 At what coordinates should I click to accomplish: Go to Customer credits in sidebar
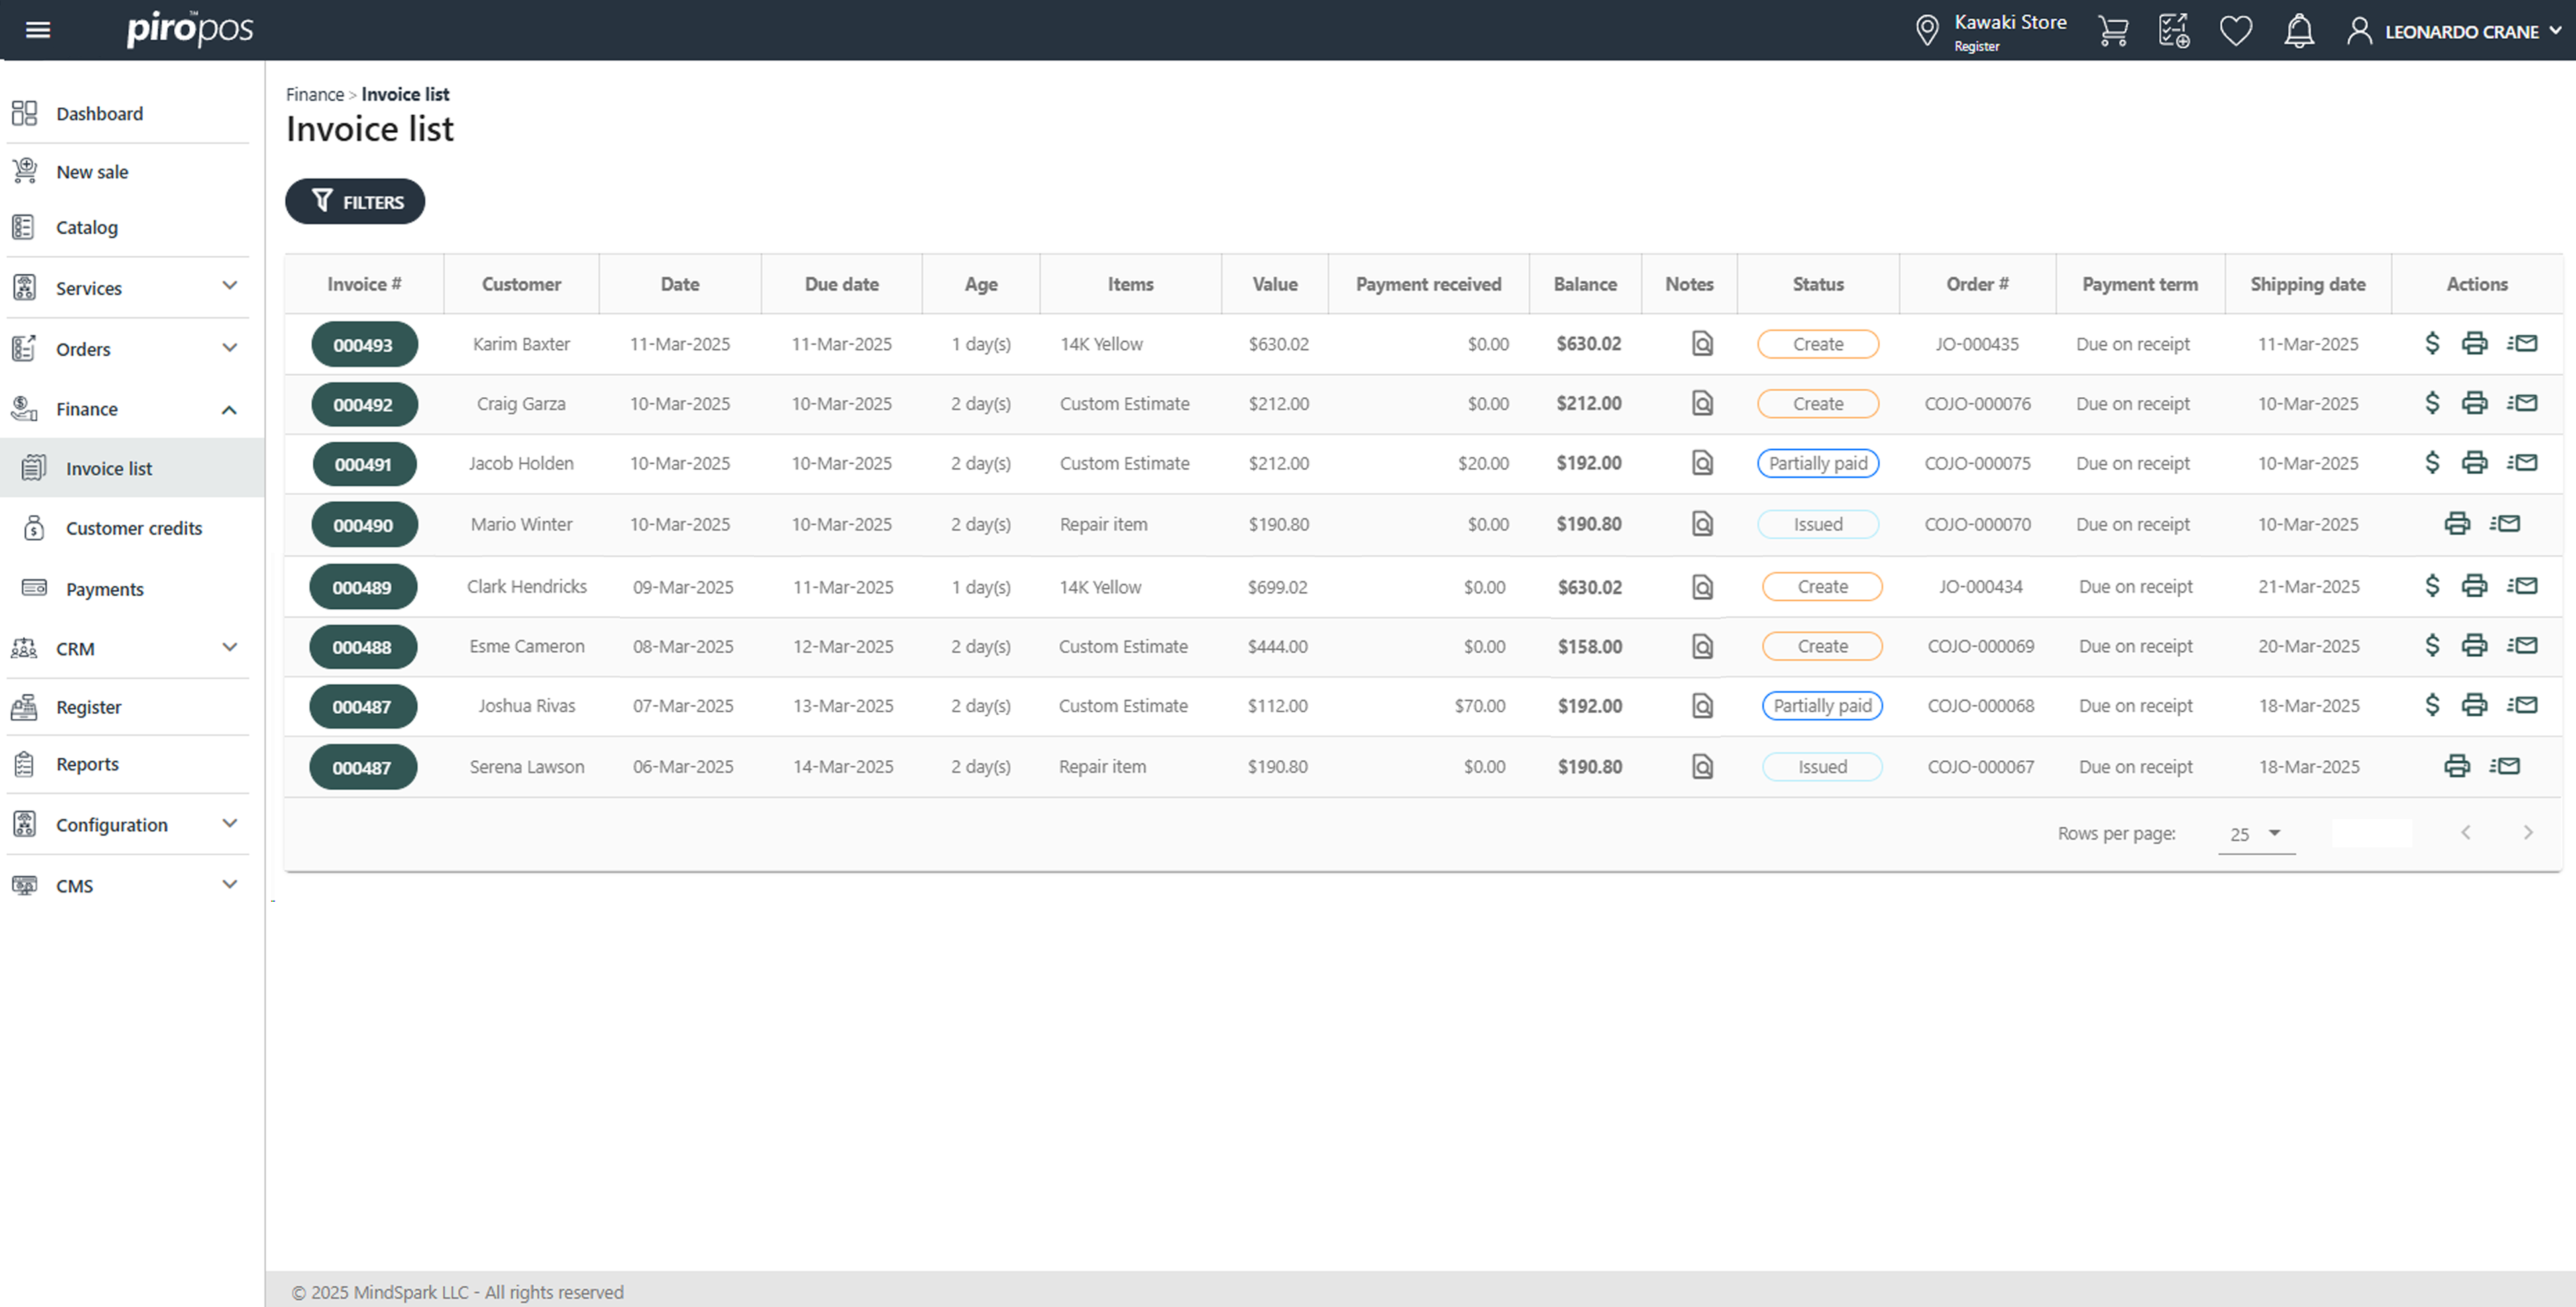pyautogui.click(x=133, y=528)
